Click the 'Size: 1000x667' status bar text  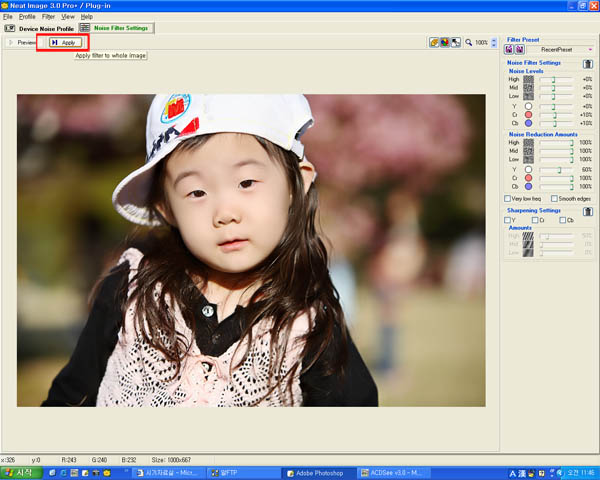click(171, 460)
